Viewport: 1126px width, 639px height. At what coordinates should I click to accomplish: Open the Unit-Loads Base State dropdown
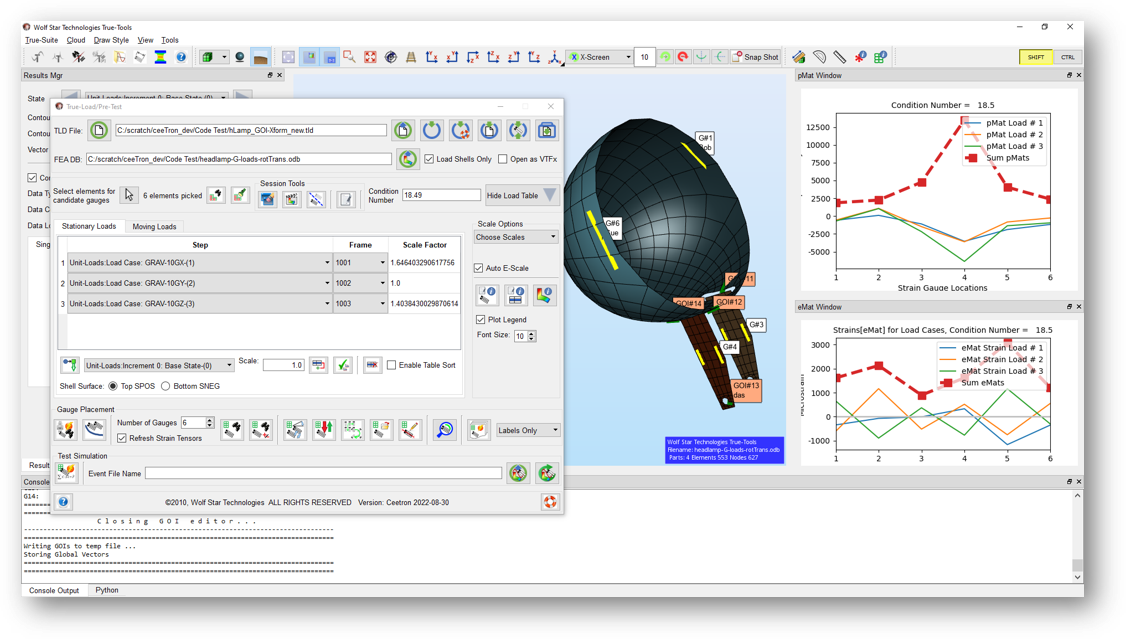pos(159,365)
